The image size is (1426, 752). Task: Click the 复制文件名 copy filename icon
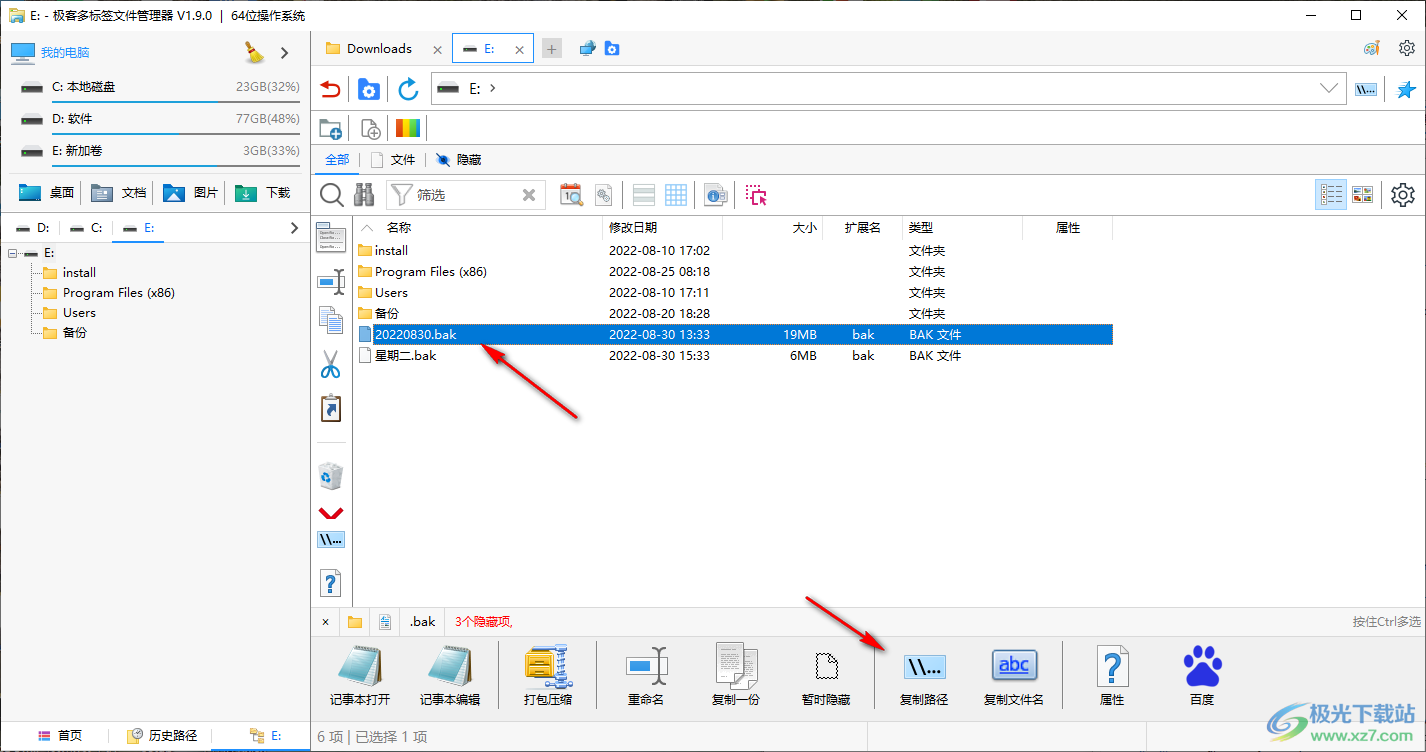[x=1013, y=667]
